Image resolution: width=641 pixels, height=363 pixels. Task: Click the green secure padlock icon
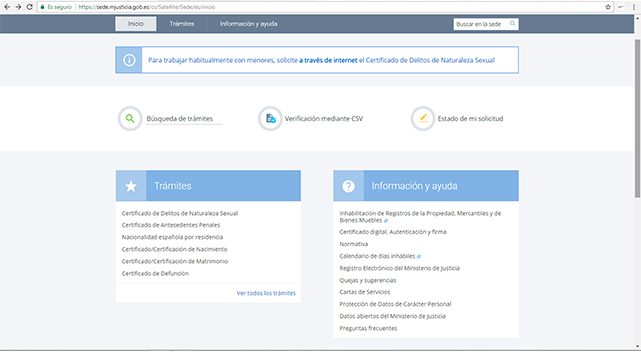(42, 7)
